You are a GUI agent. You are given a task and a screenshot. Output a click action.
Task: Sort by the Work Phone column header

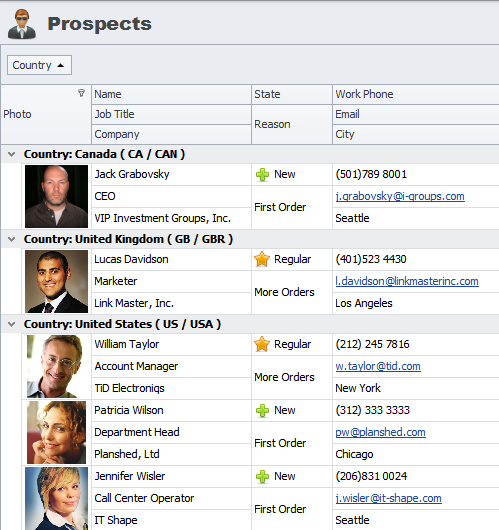click(415, 94)
